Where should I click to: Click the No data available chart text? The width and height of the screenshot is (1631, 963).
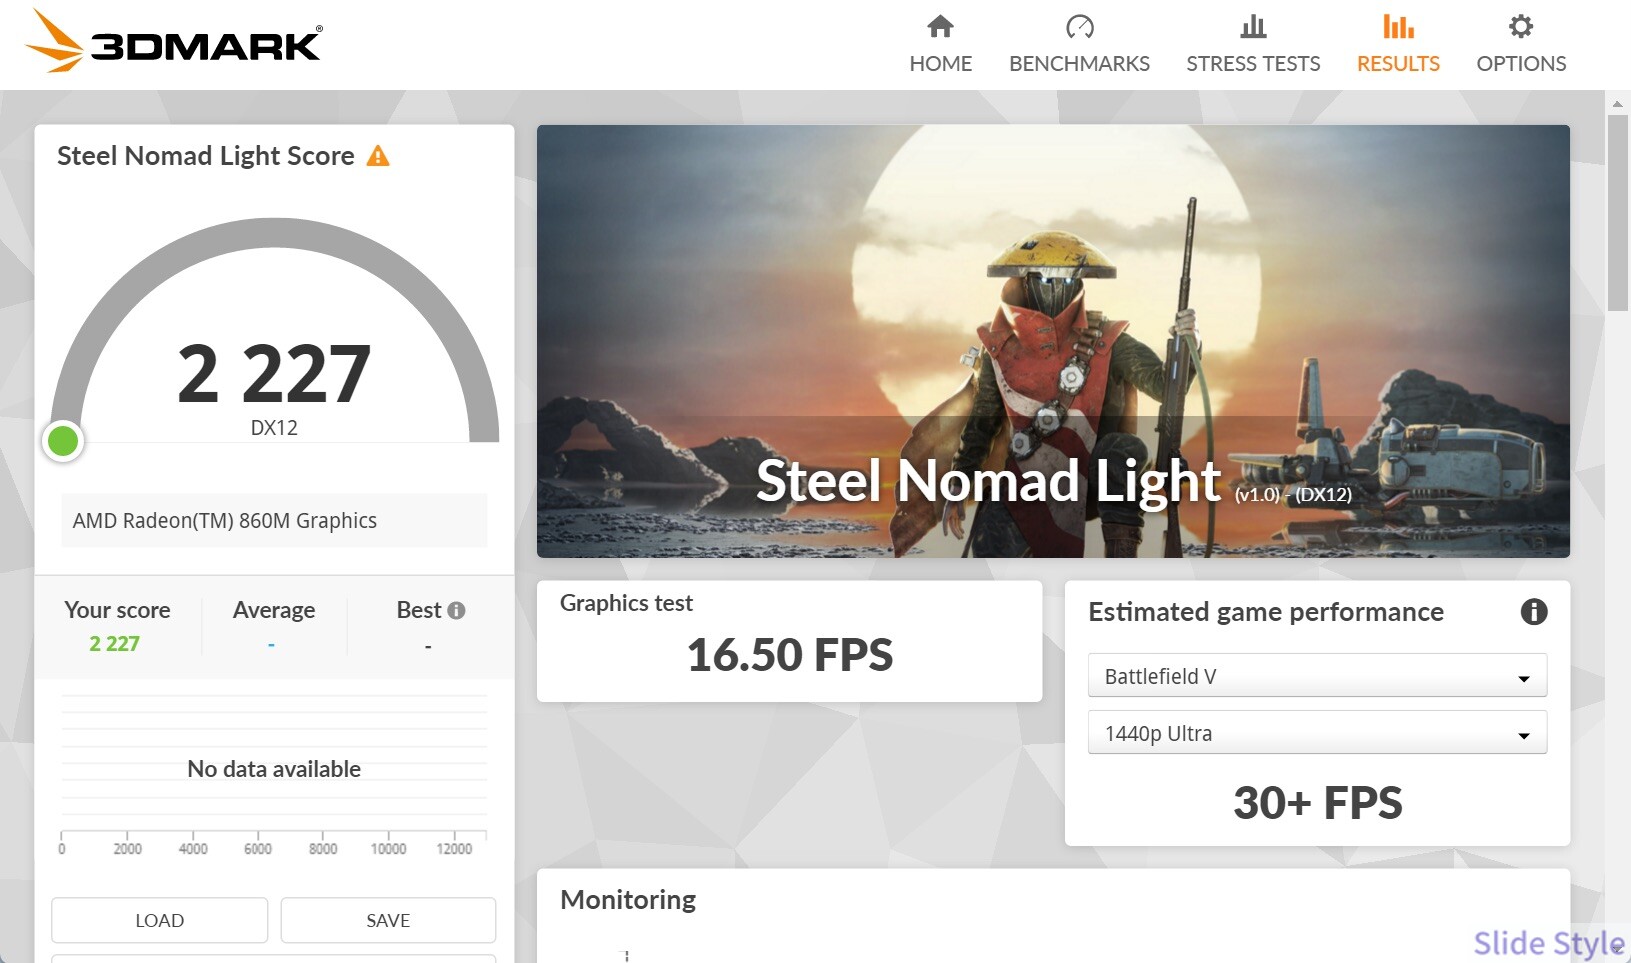tap(274, 769)
